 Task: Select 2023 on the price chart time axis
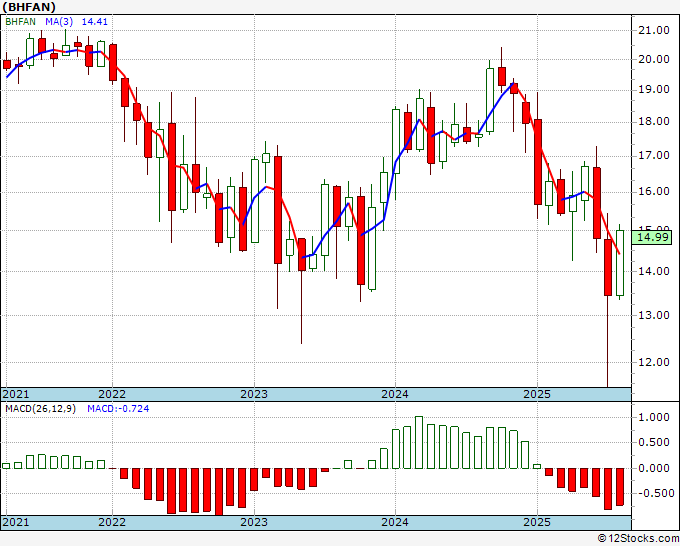254,394
